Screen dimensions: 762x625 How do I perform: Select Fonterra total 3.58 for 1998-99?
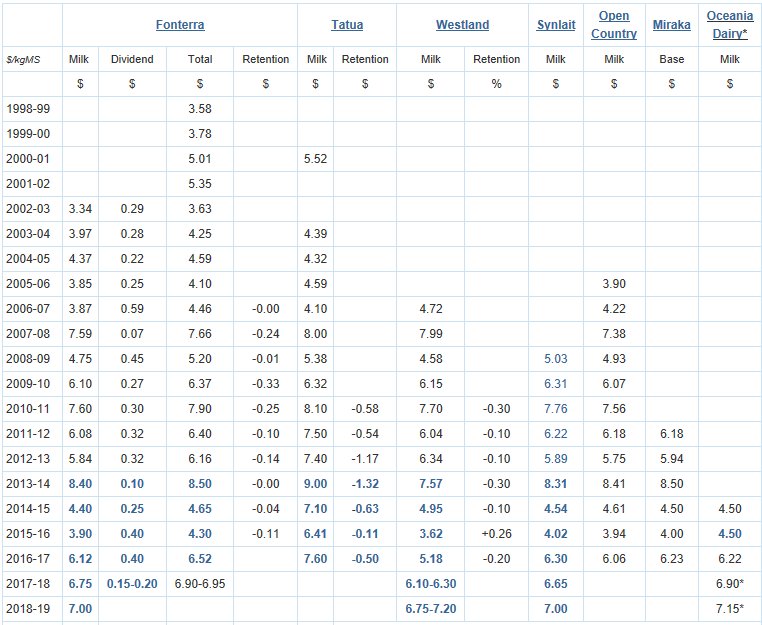[x=200, y=109]
